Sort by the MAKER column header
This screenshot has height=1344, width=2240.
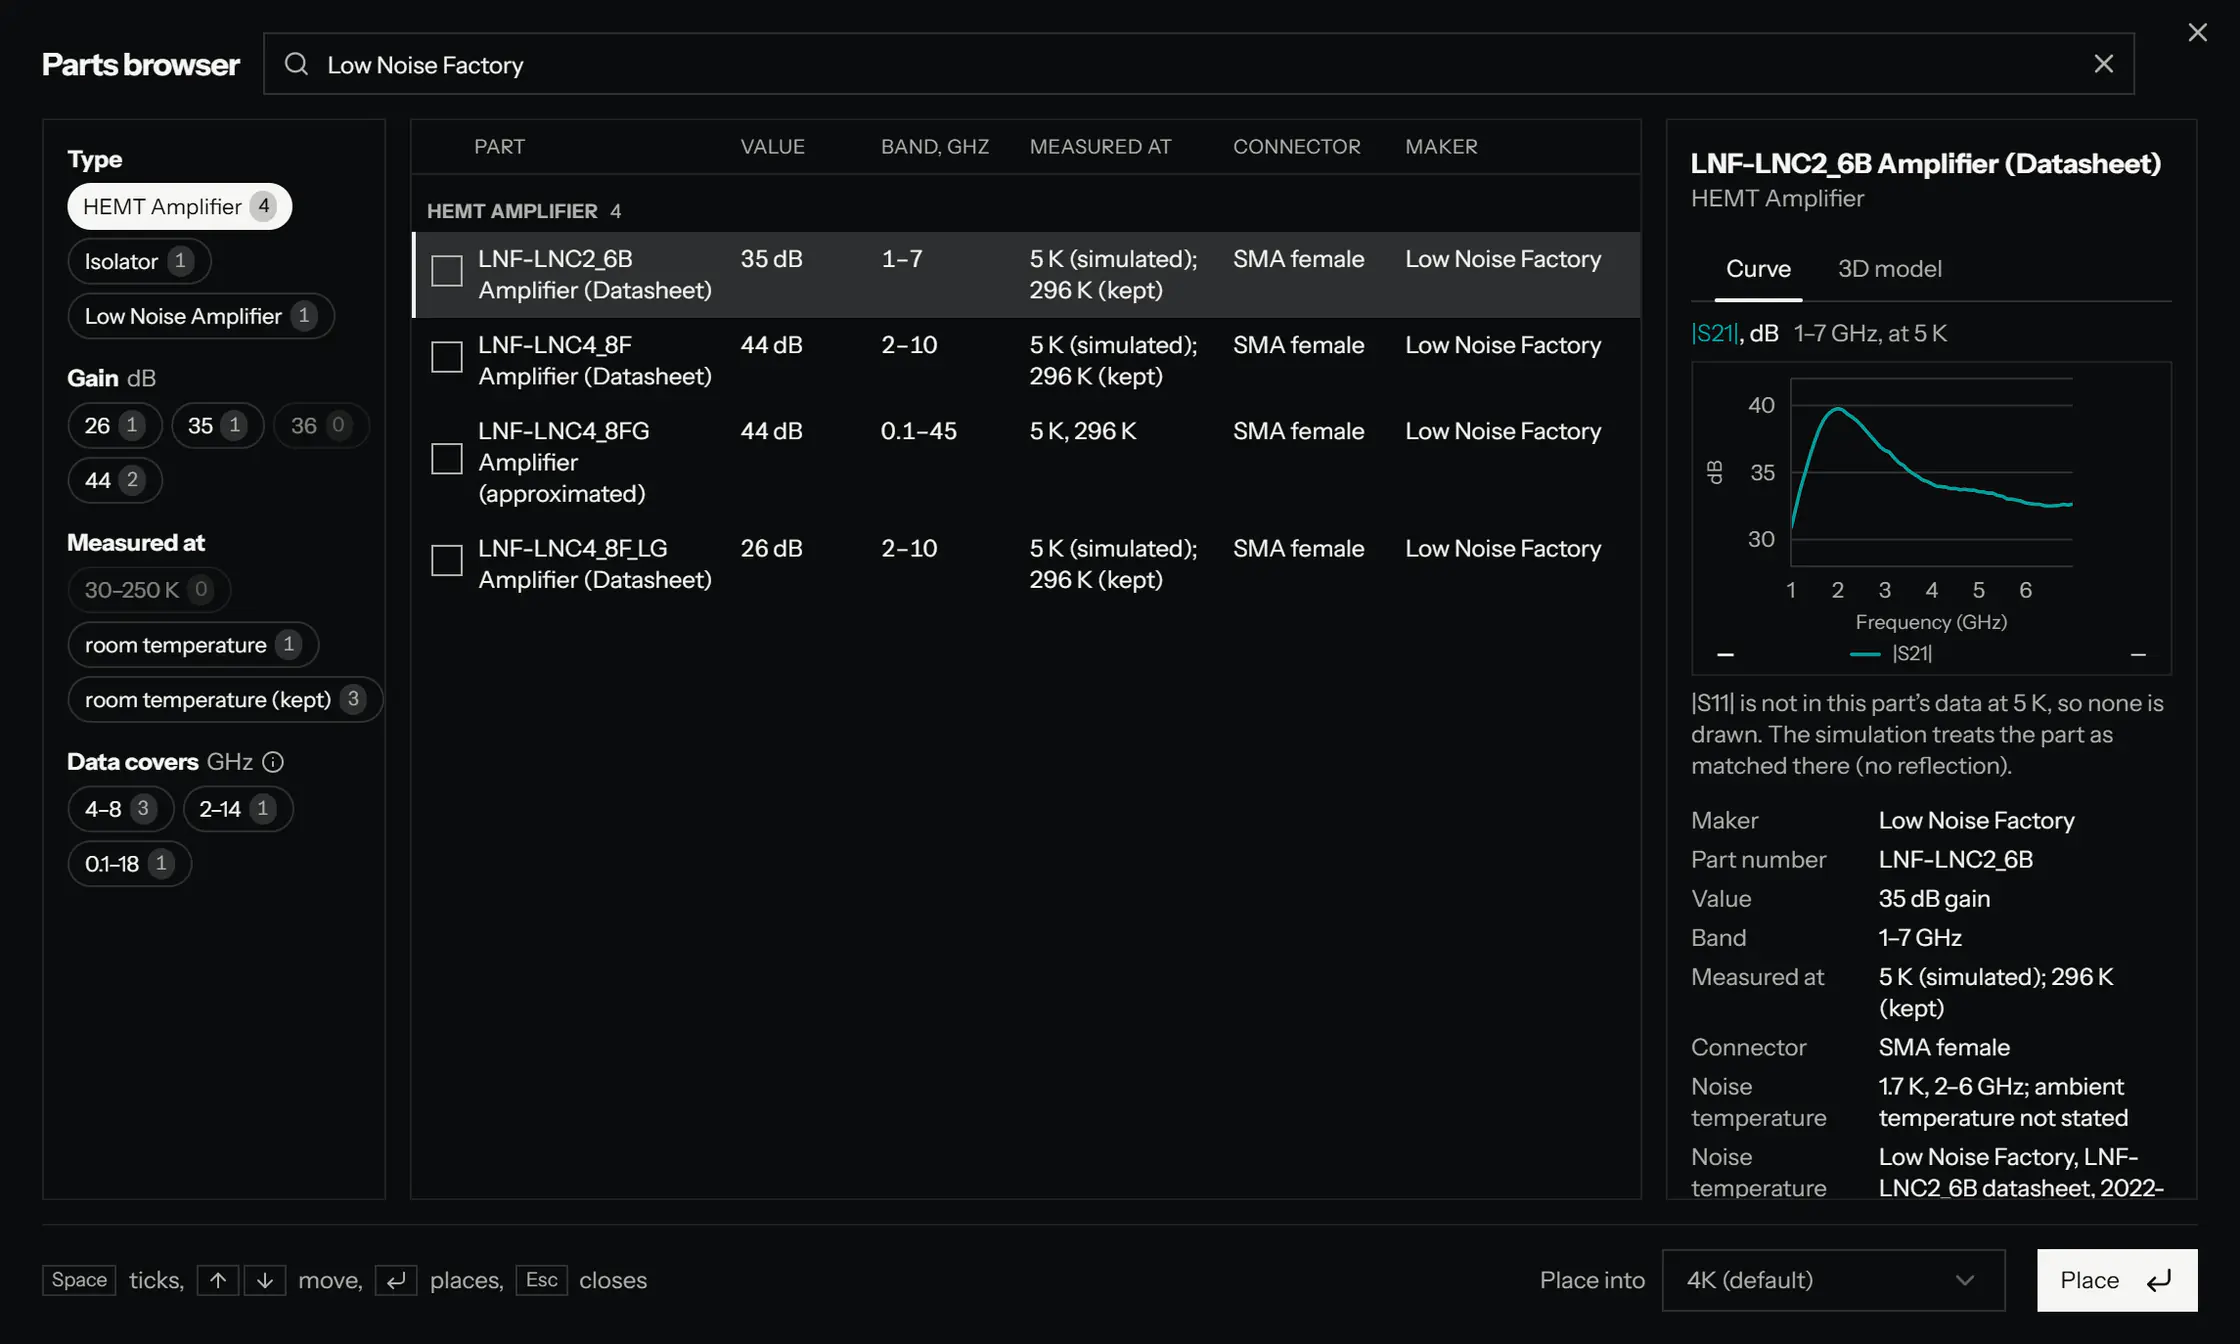(x=1441, y=147)
